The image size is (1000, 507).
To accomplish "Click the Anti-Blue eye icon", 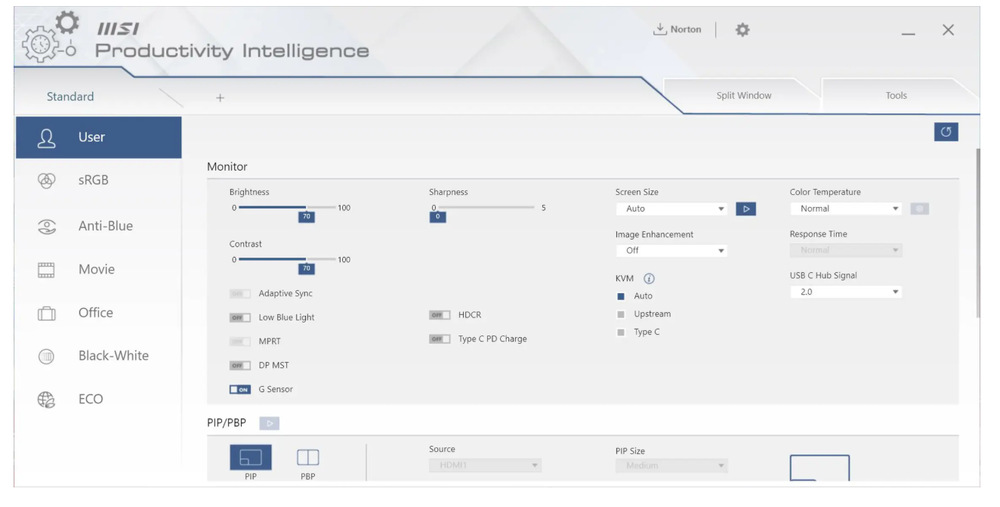I will pos(46,226).
